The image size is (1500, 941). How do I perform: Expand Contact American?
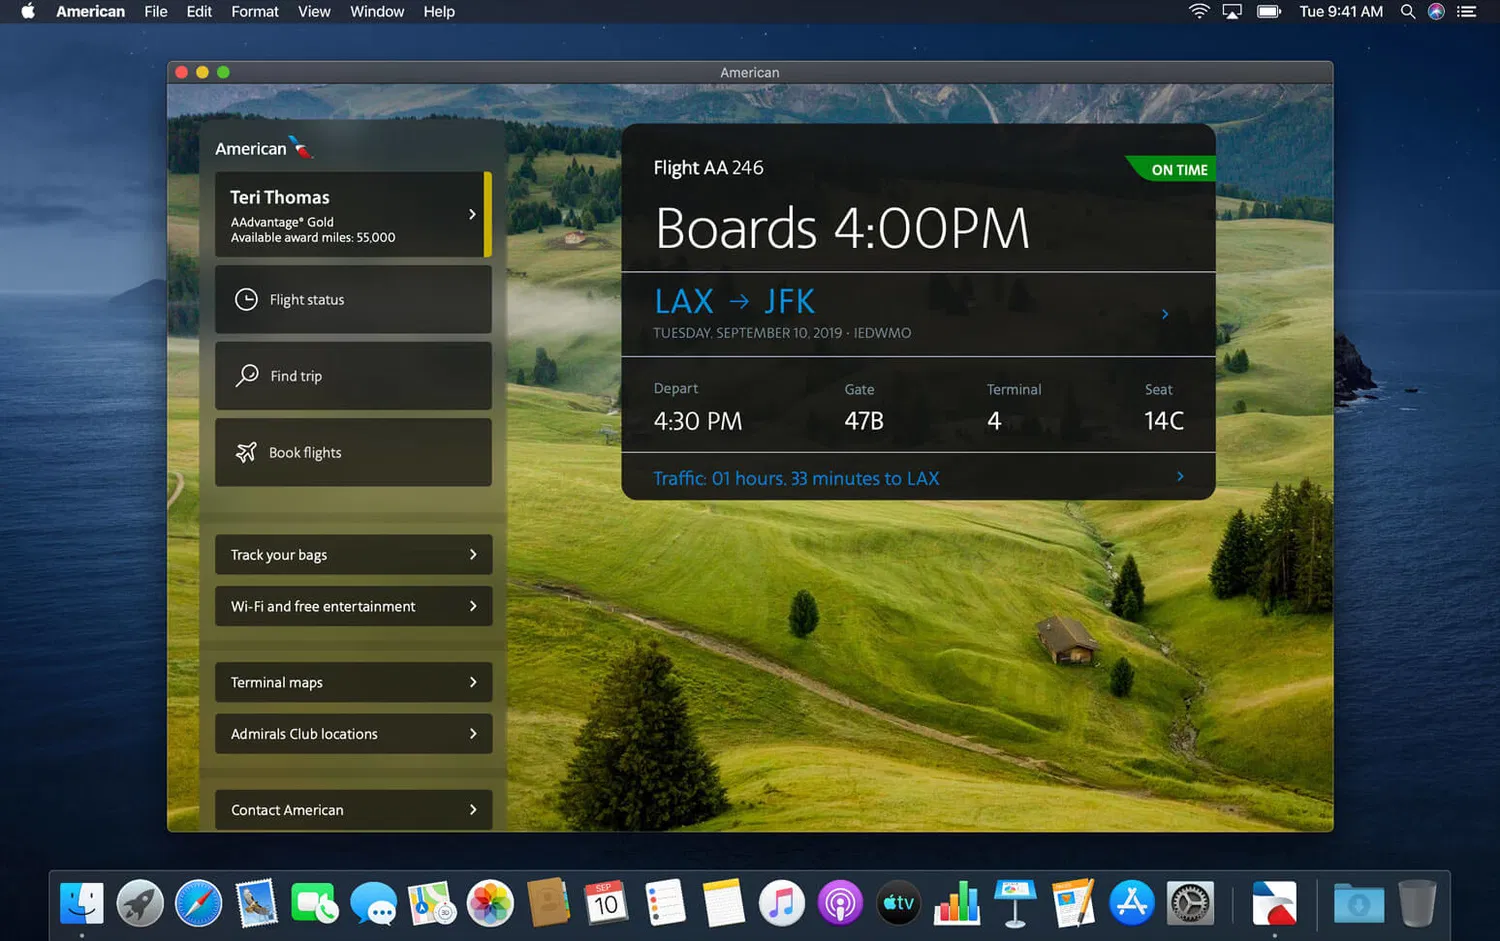pyautogui.click(x=353, y=810)
